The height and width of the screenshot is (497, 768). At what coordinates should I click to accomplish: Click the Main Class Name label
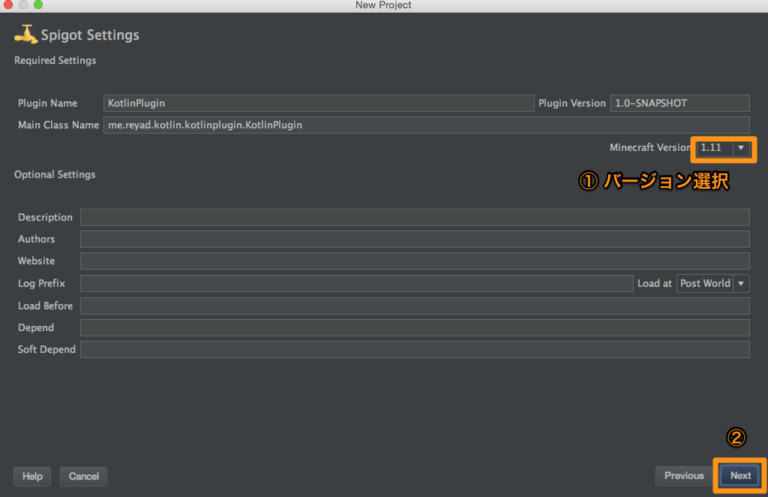tap(58, 125)
